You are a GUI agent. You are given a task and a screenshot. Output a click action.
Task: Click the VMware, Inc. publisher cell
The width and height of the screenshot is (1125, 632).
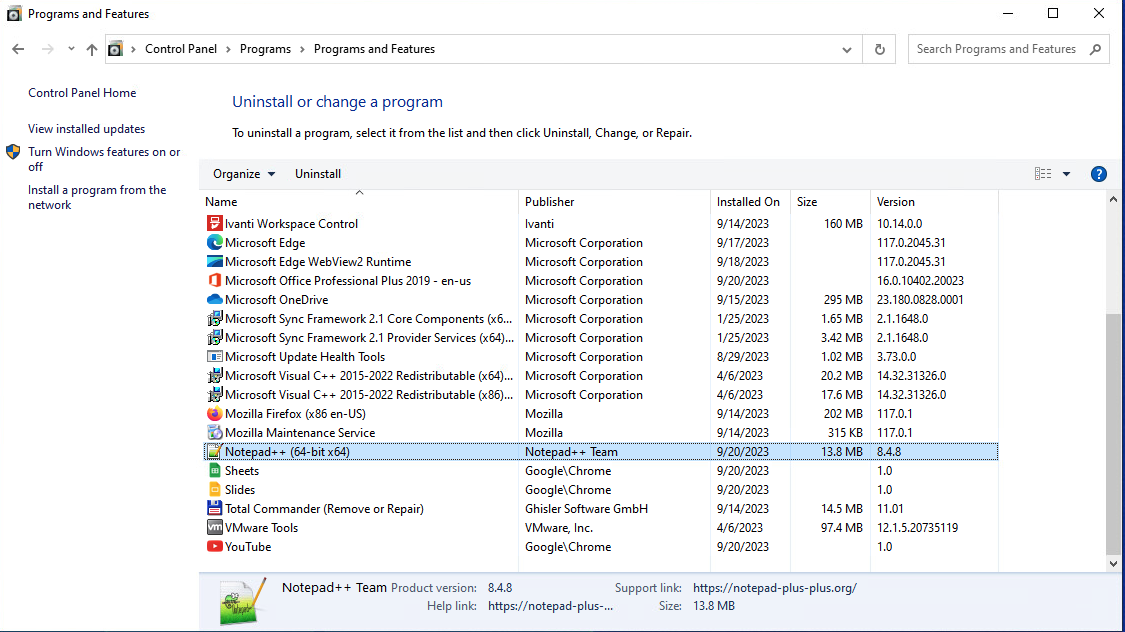[559, 527]
